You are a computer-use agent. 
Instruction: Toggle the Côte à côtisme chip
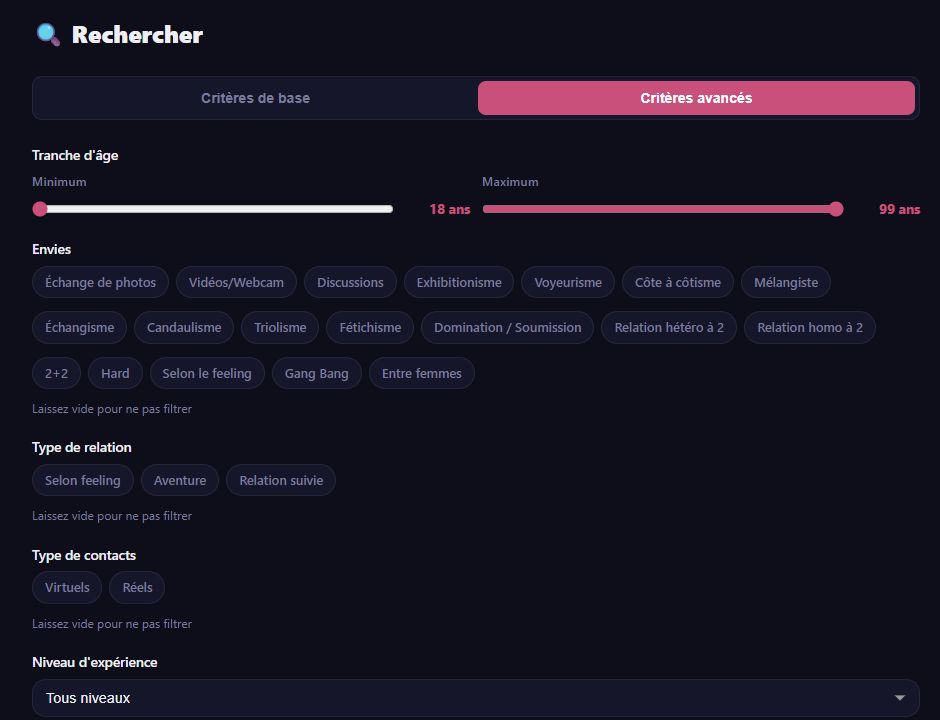[677, 282]
